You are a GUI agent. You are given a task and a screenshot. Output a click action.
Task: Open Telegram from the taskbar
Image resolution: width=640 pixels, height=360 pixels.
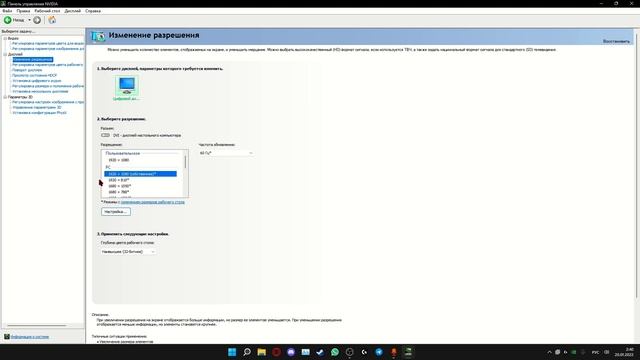pos(379,352)
